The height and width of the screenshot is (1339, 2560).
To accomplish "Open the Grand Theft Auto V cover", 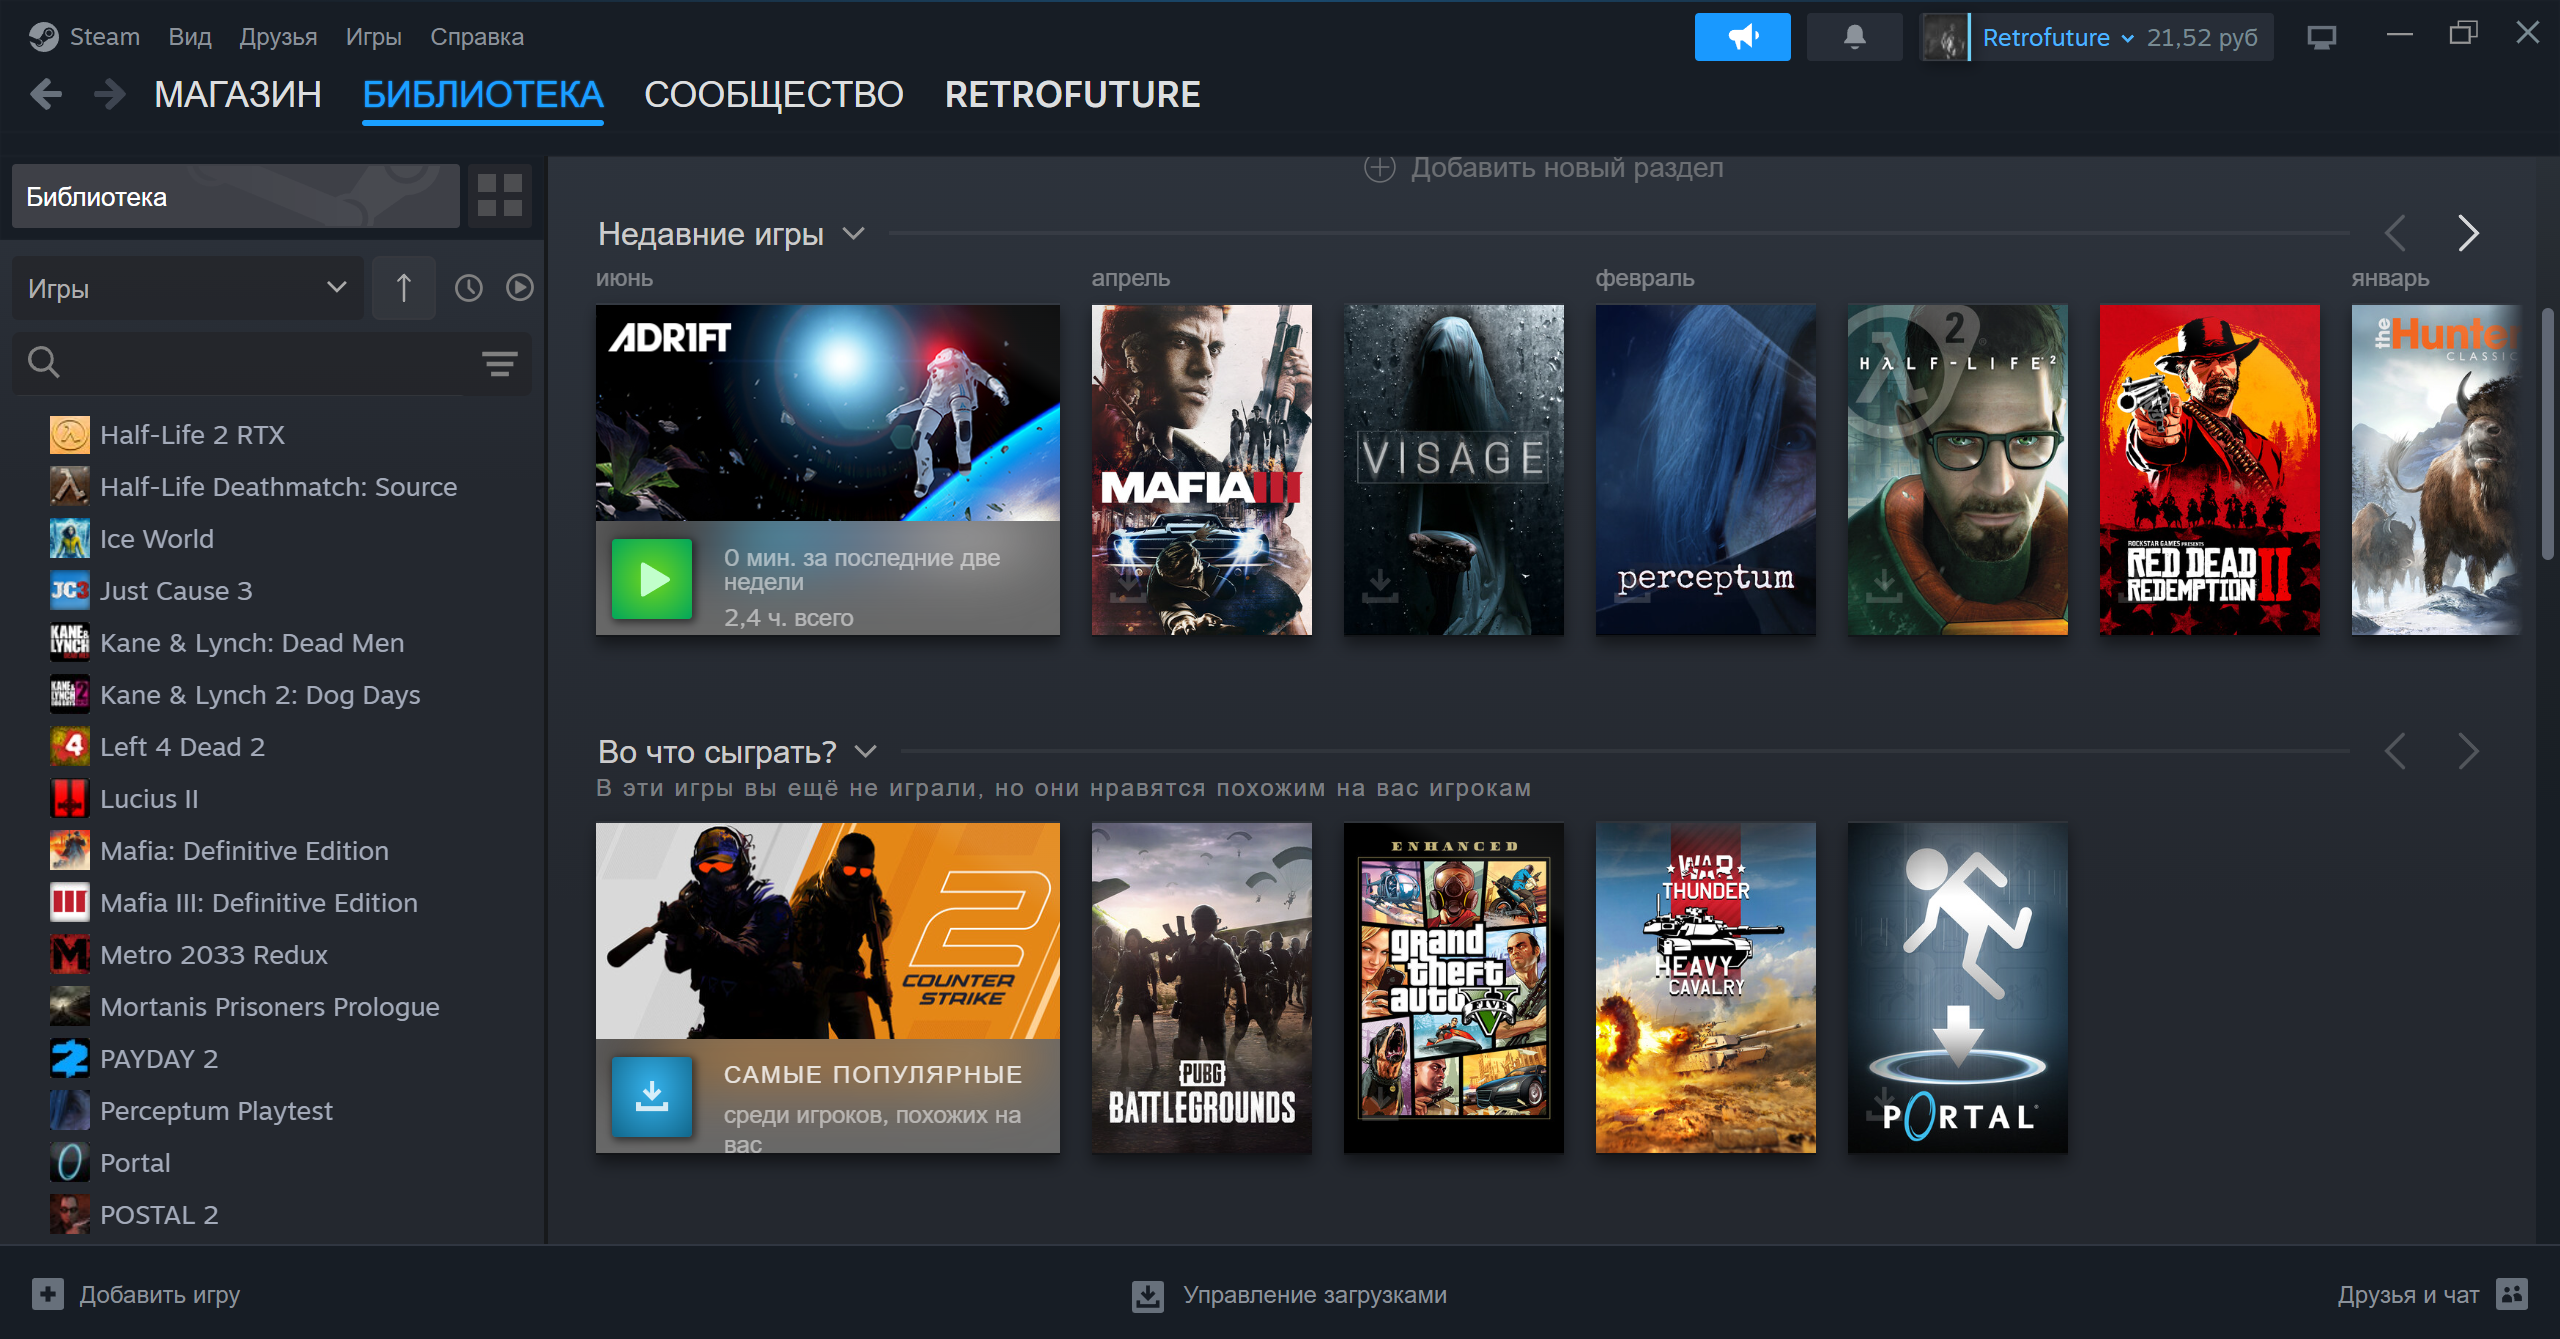I will tap(1454, 988).
